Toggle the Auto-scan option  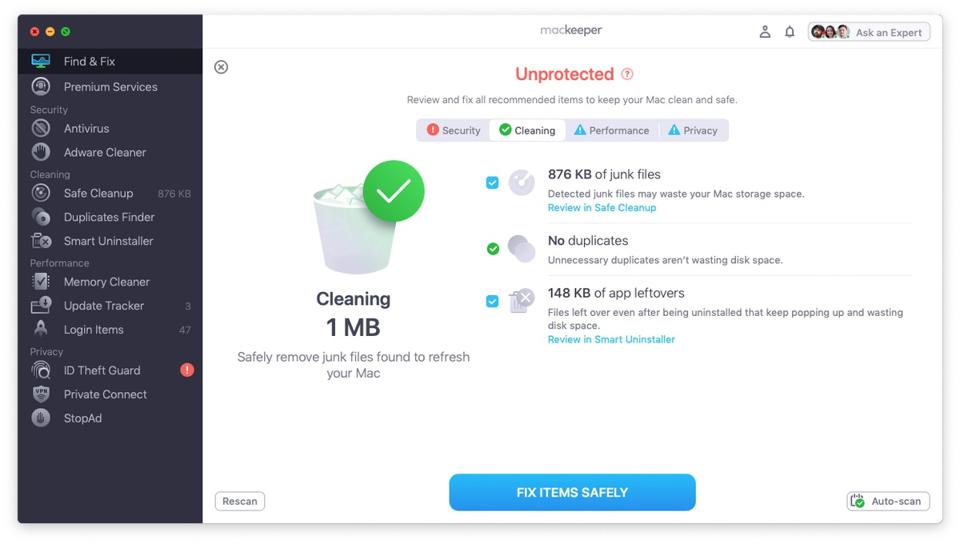tap(888, 501)
